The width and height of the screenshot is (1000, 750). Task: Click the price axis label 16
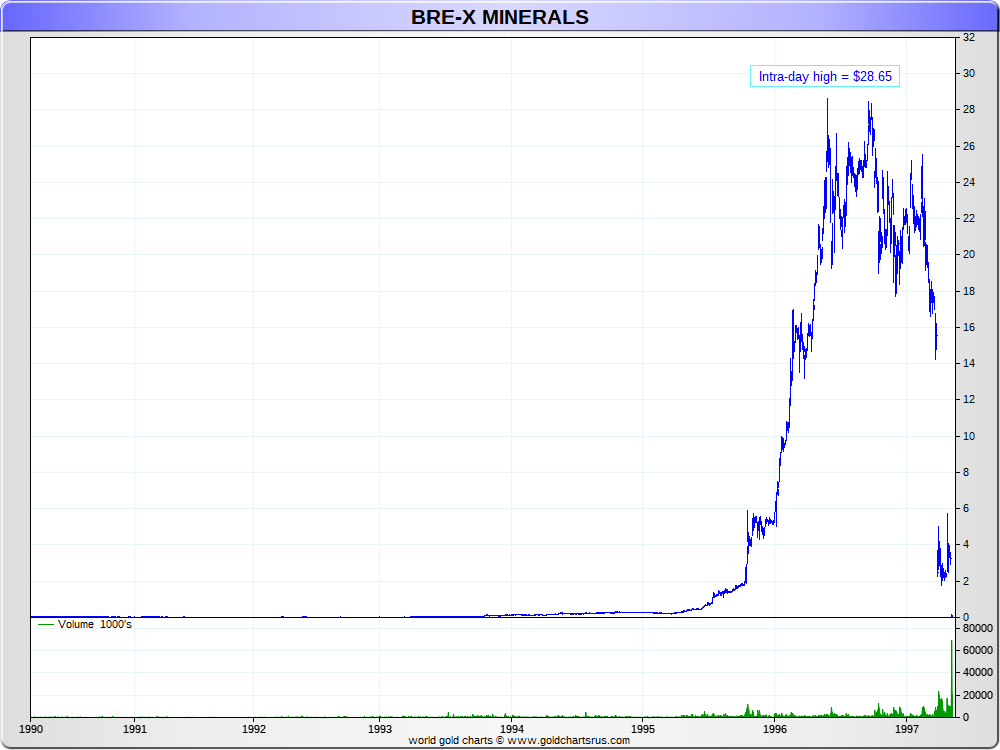[x=969, y=327]
